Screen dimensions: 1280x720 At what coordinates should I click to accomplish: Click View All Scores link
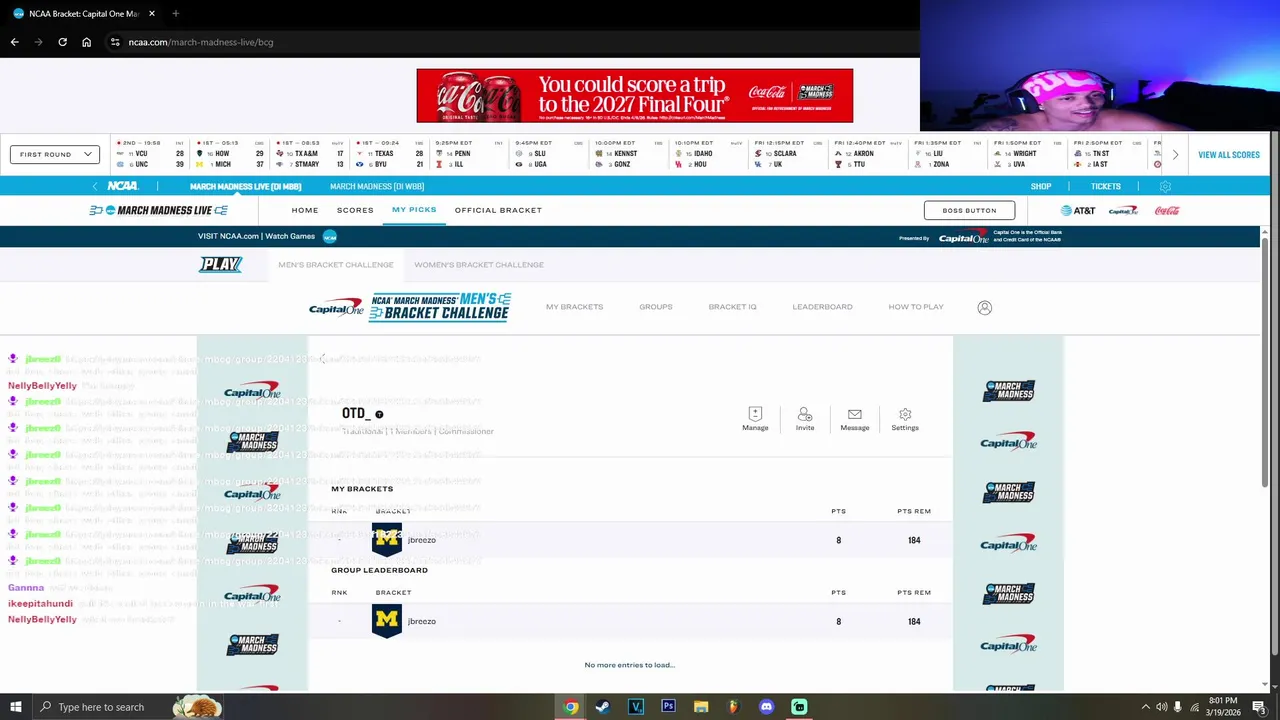click(x=1229, y=155)
